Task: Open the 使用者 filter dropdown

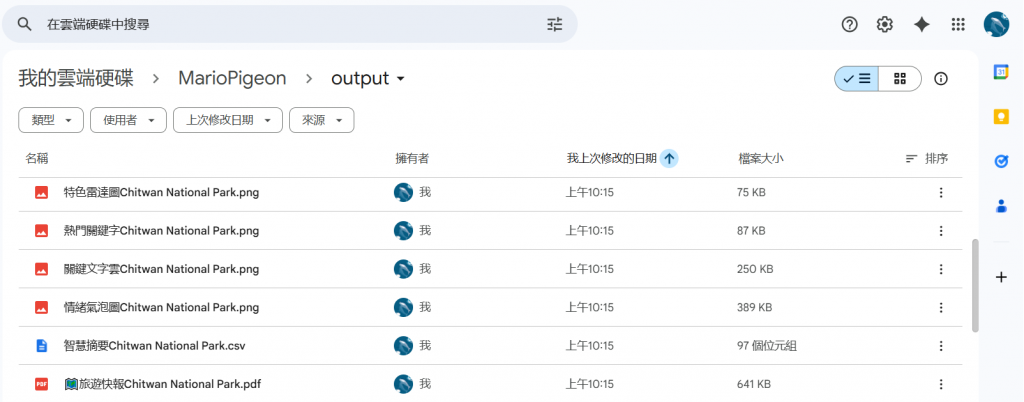Action: click(128, 120)
